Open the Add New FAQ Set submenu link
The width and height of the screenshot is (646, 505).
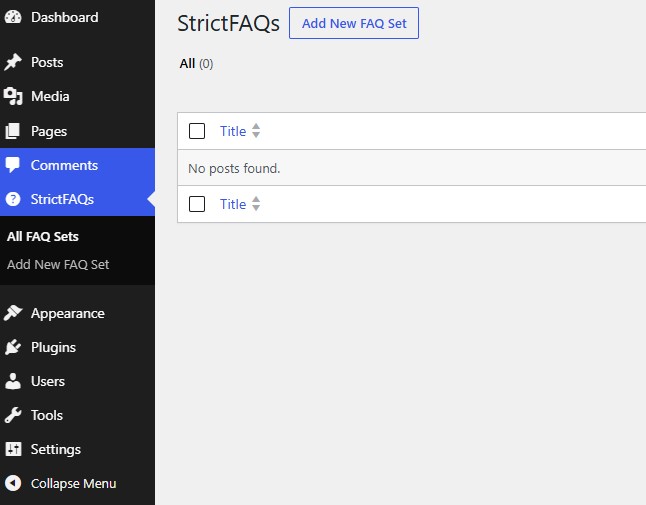[x=58, y=264]
